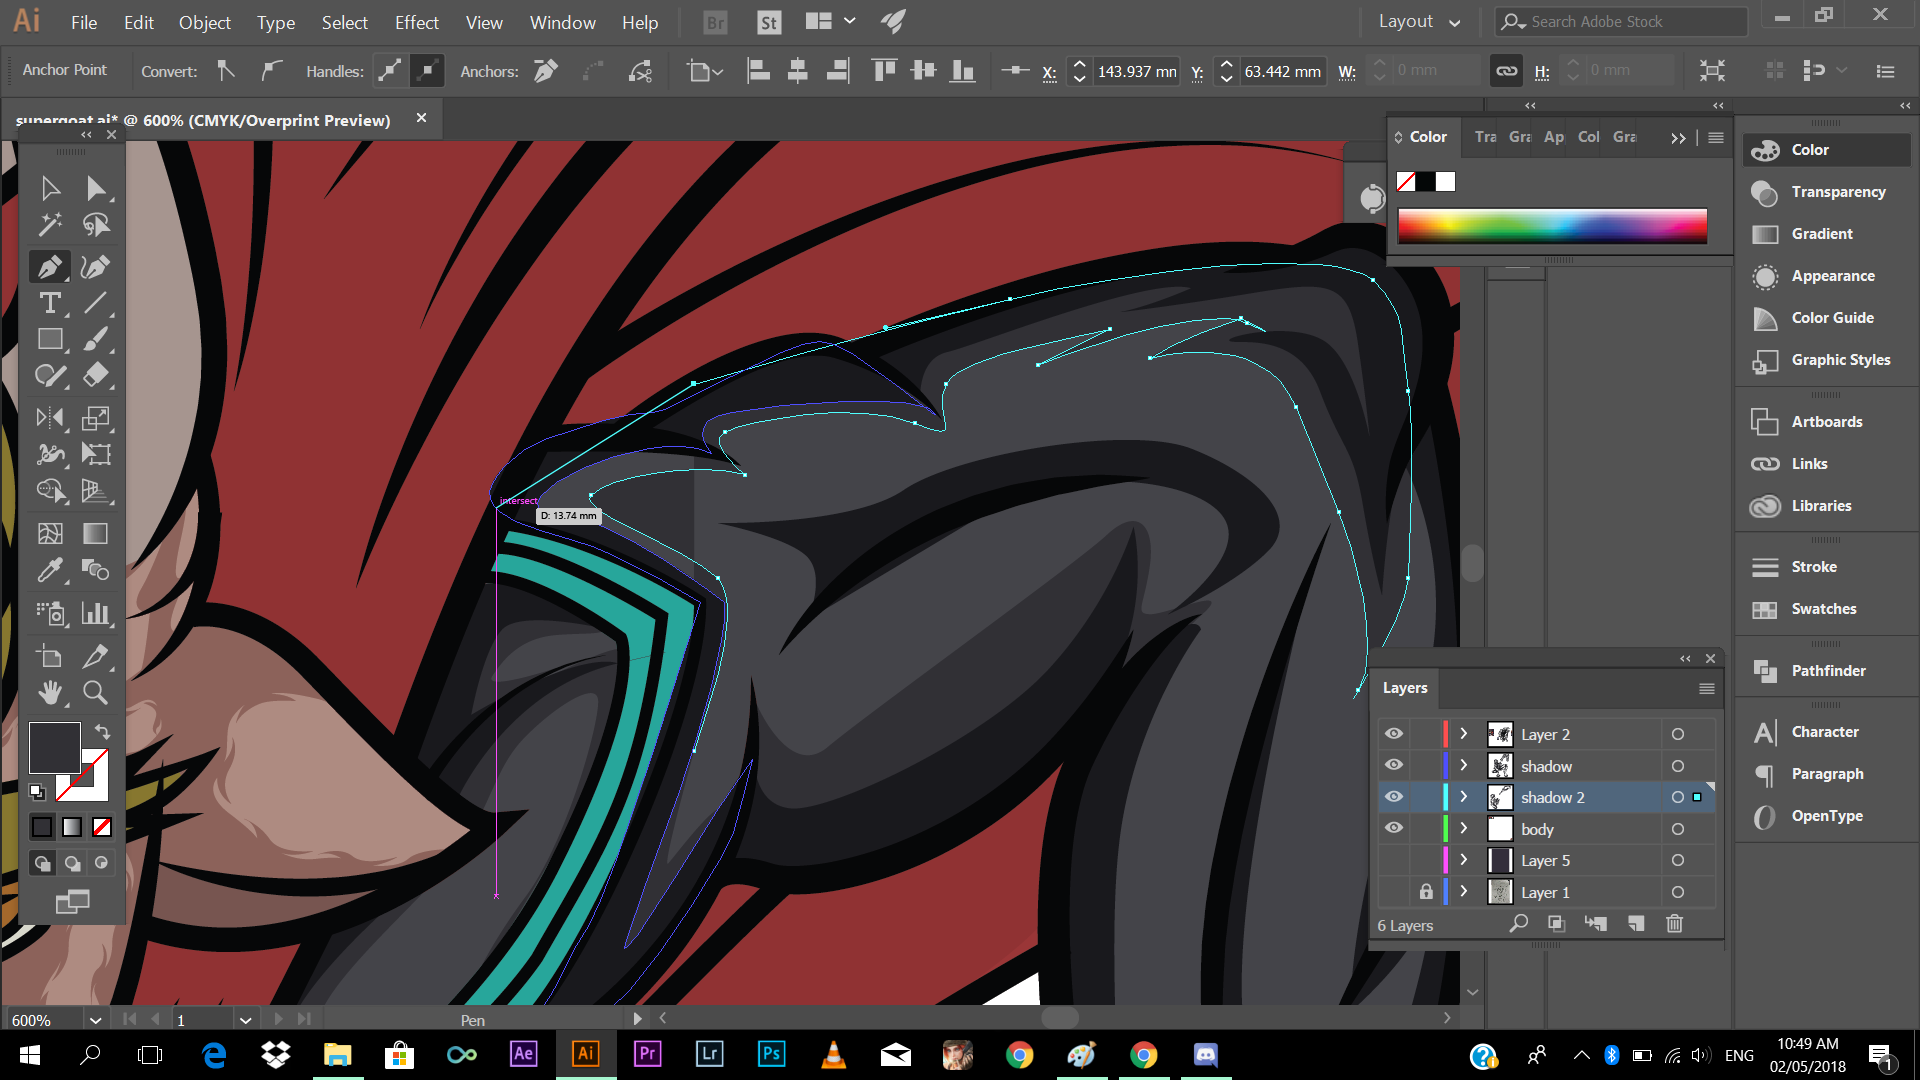The image size is (1920, 1080).
Task: Select the Zoom tool
Action: [95, 692]
